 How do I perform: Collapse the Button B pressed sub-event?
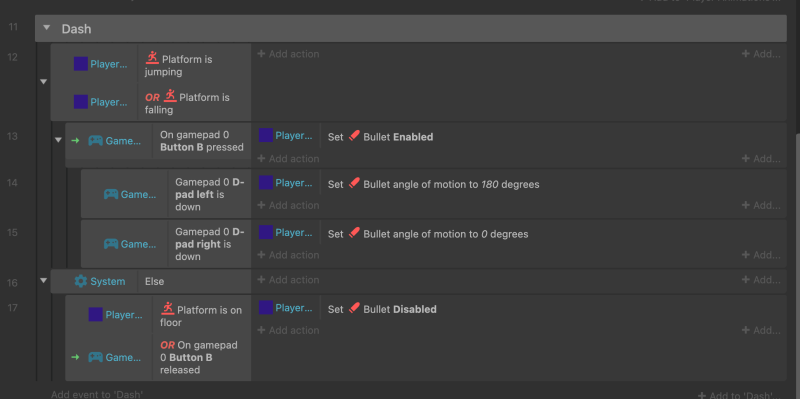click(58, 140)
